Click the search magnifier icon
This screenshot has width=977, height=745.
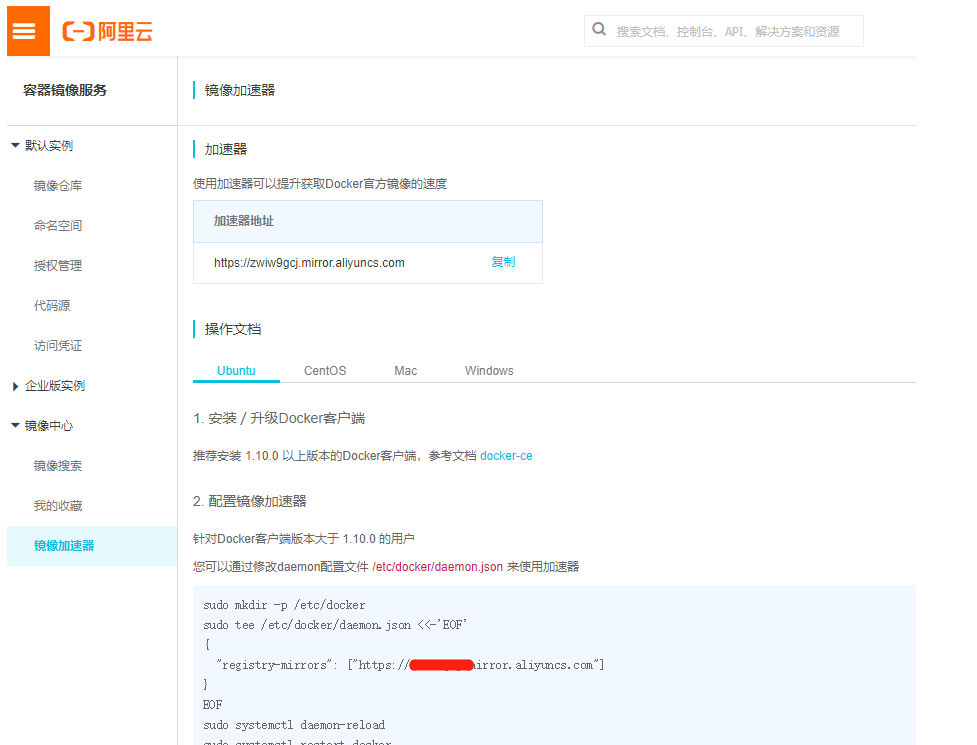(x=599, y=29)
